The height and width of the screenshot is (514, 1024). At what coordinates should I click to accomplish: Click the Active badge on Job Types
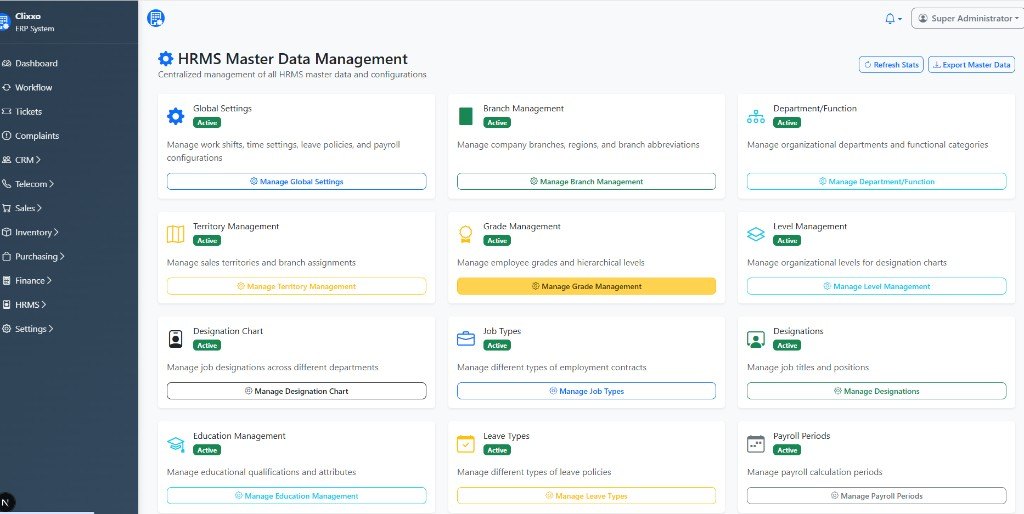point(497,345)
